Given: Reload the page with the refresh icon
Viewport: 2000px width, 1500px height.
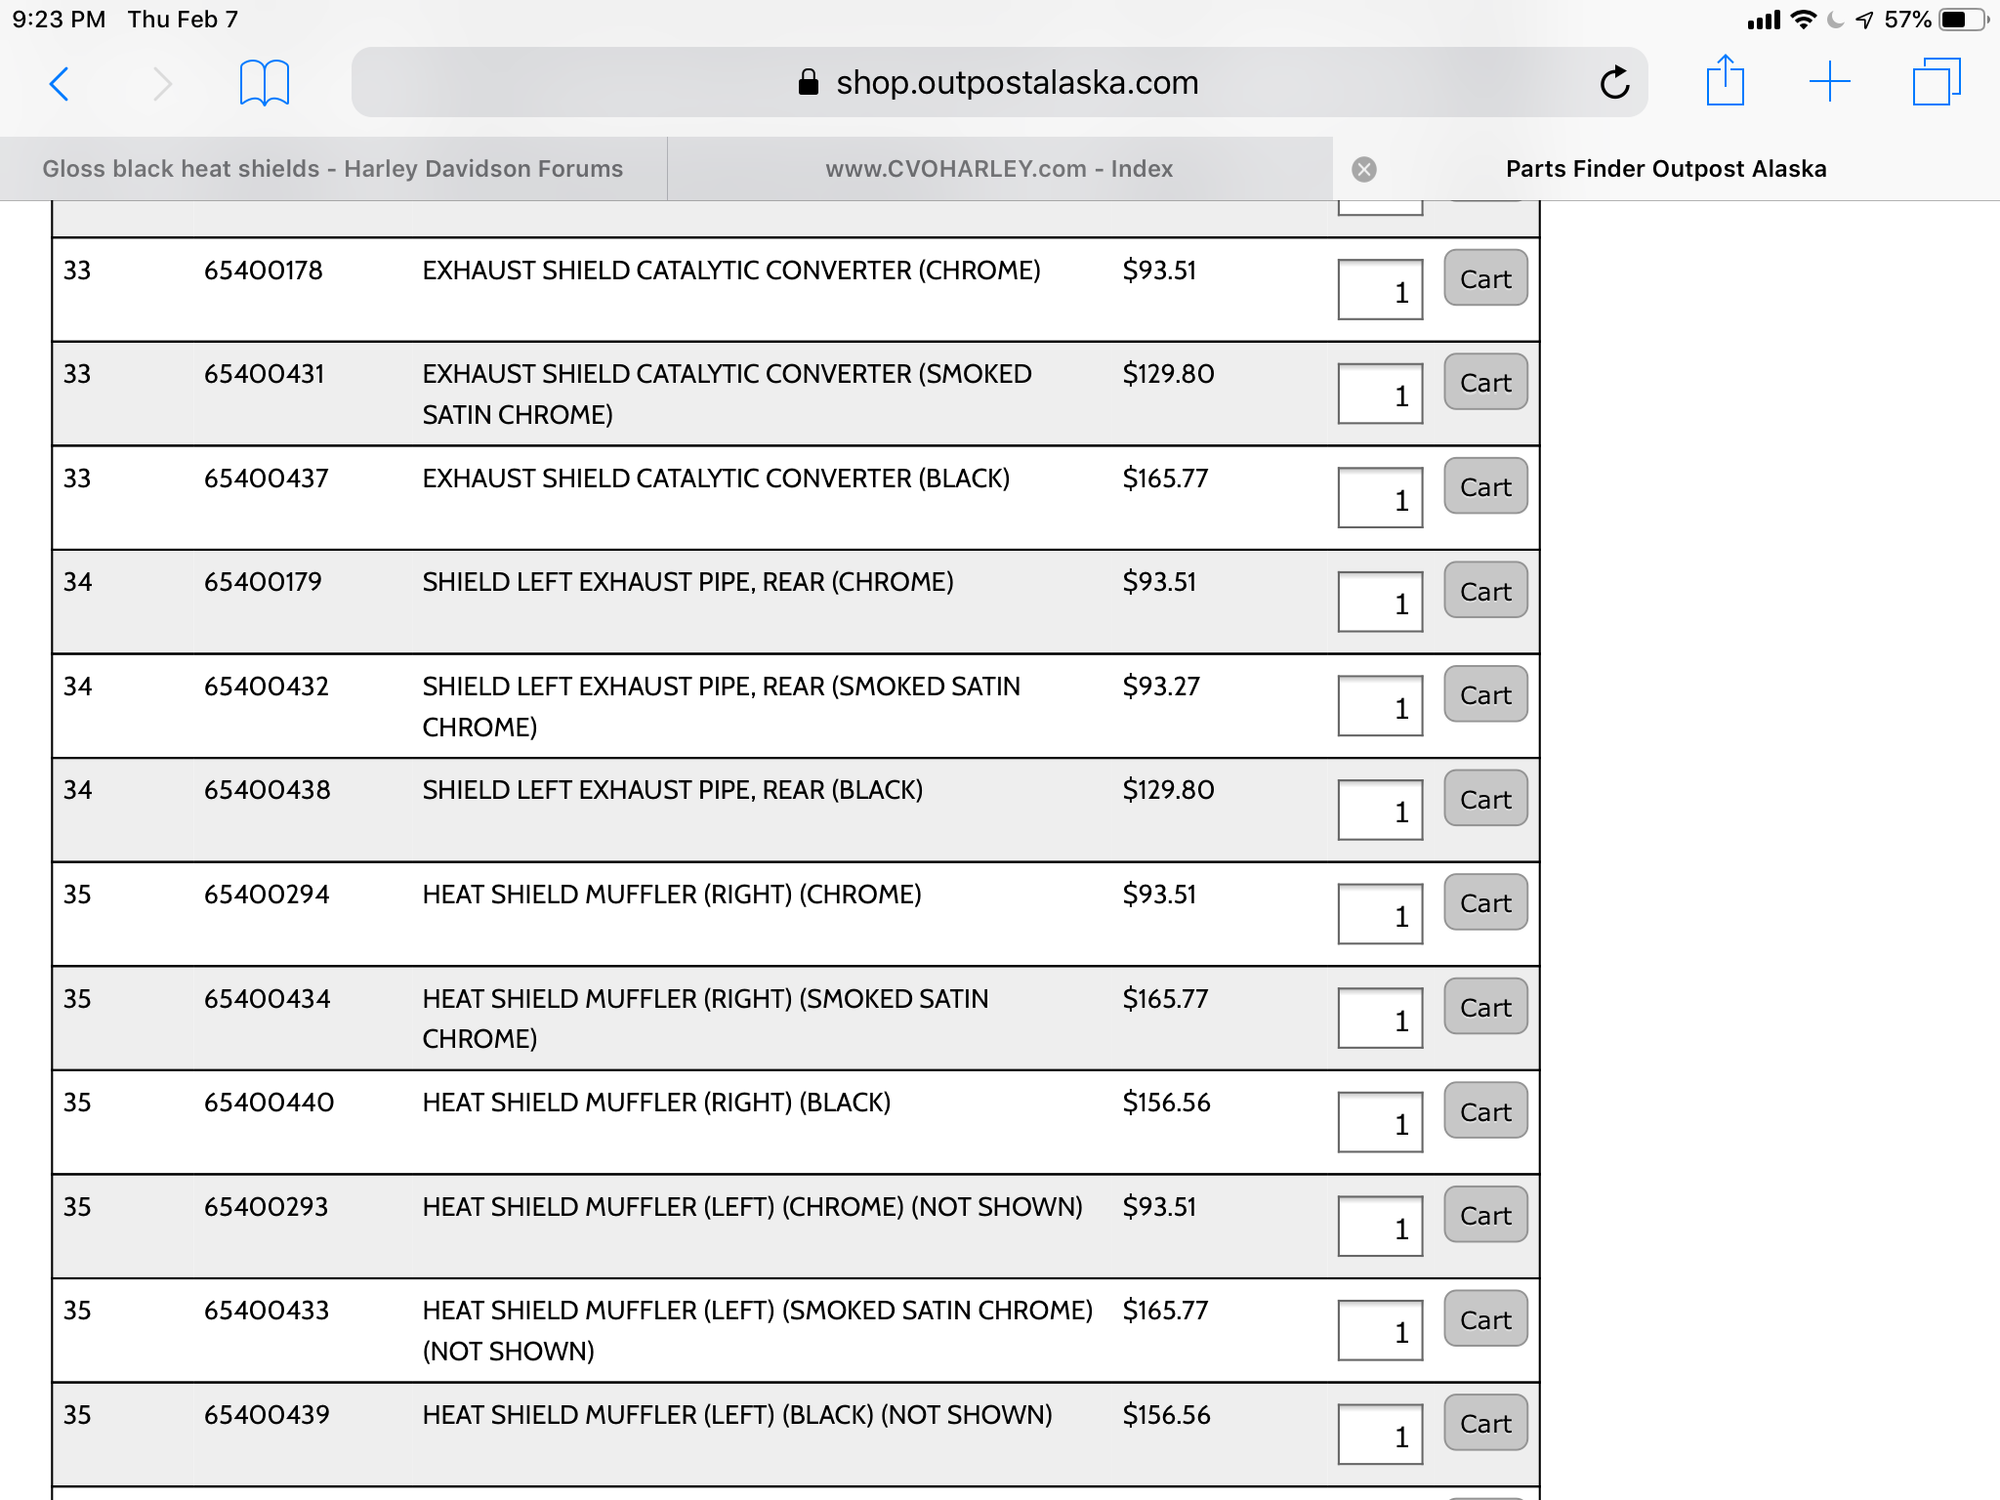Looking at the screenshot, I should [x=1614, y=83].
